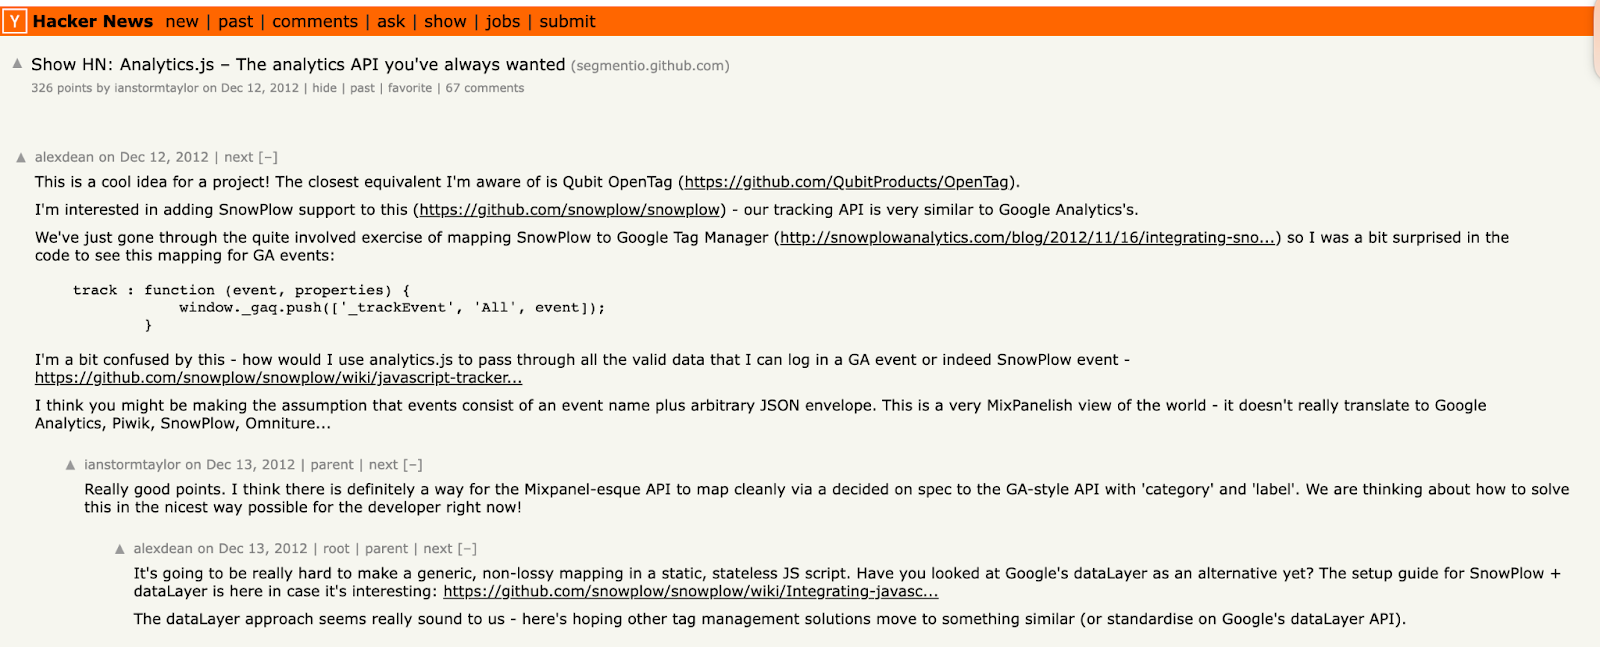
Task: Go to the ask section
Action: 391,21
